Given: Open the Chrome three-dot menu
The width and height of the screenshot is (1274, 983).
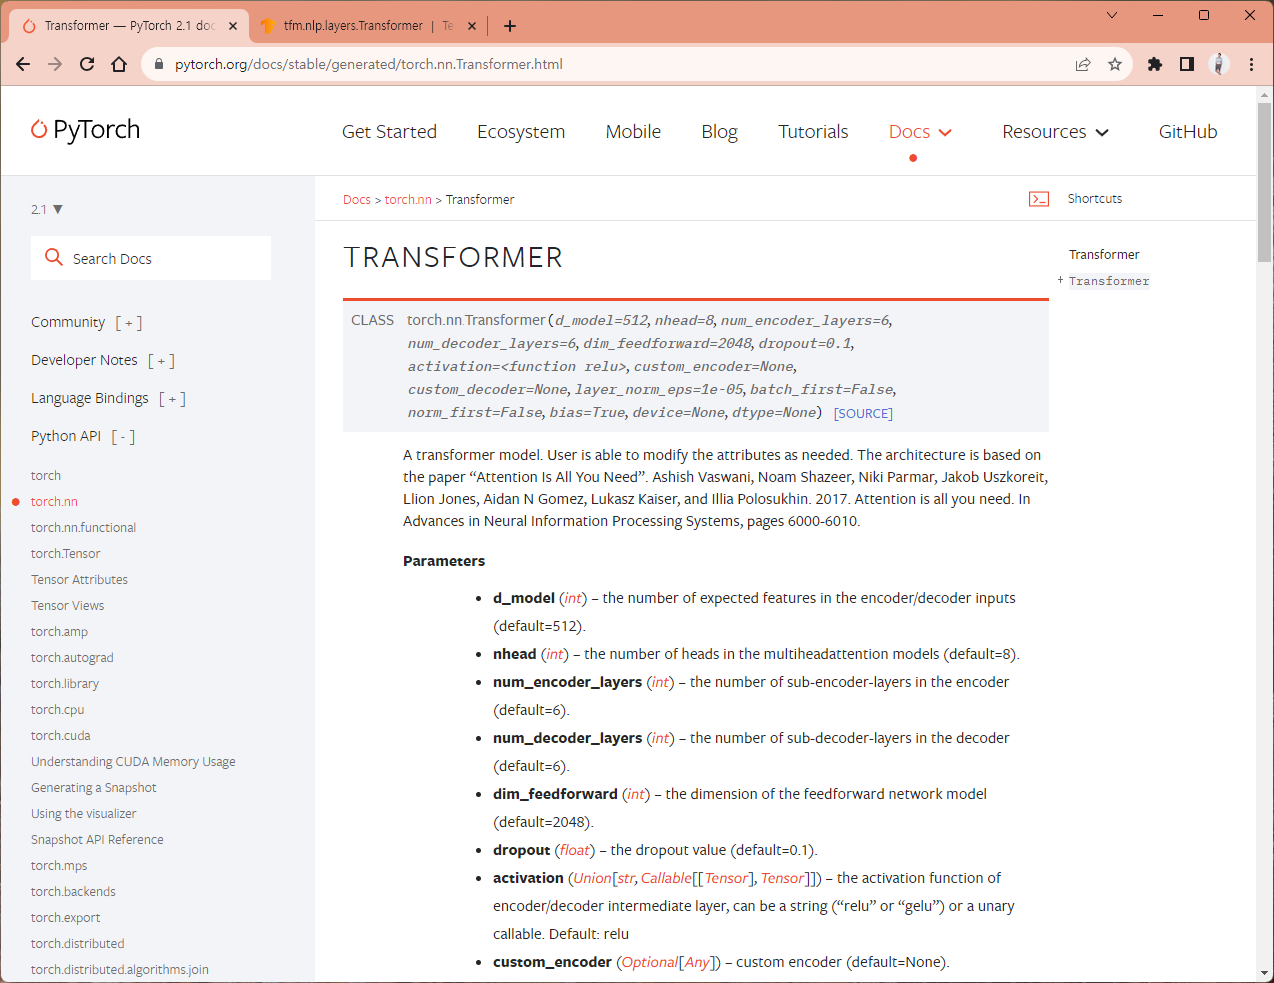Looking at the screenshot, I should tap(1251, 64).
